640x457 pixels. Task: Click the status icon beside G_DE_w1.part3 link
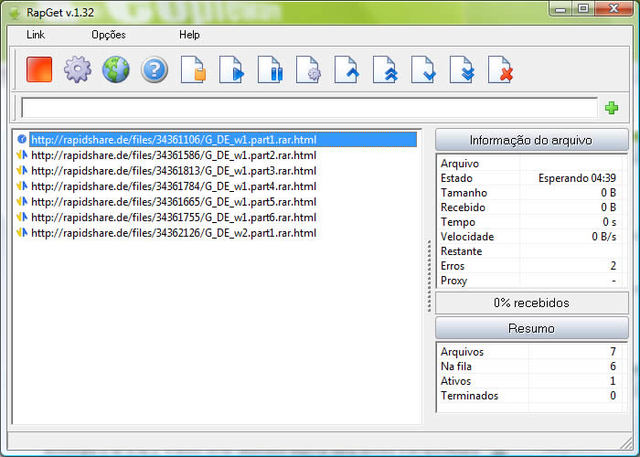[22, 171]
